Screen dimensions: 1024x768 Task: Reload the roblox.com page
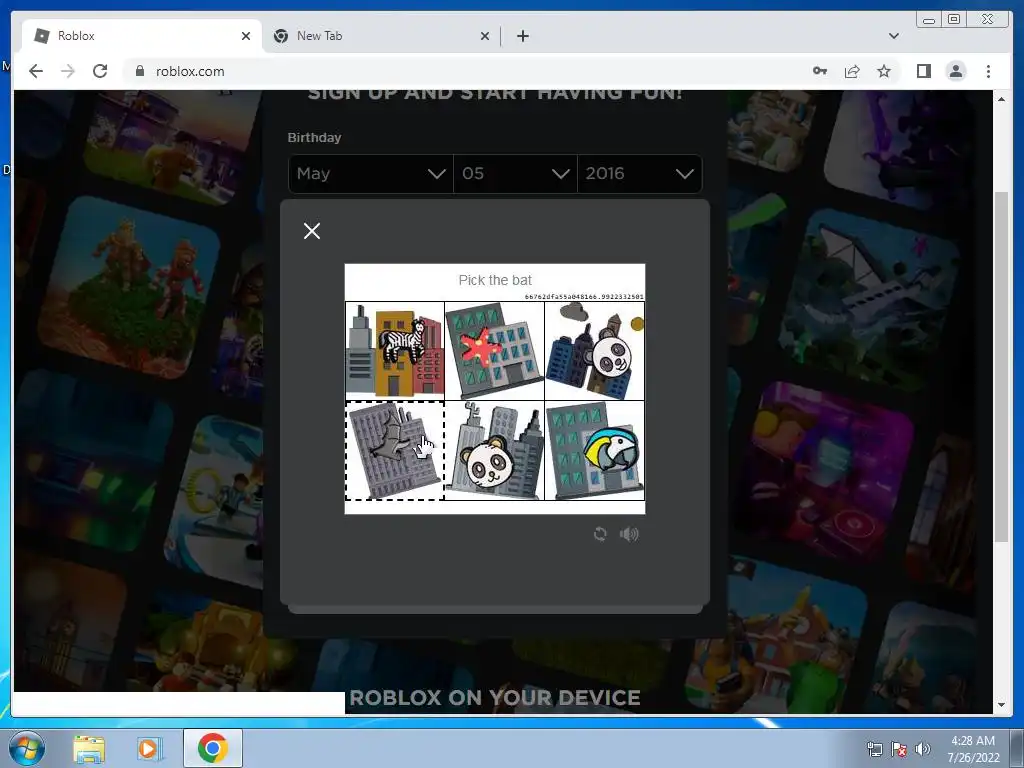[100, 71]
